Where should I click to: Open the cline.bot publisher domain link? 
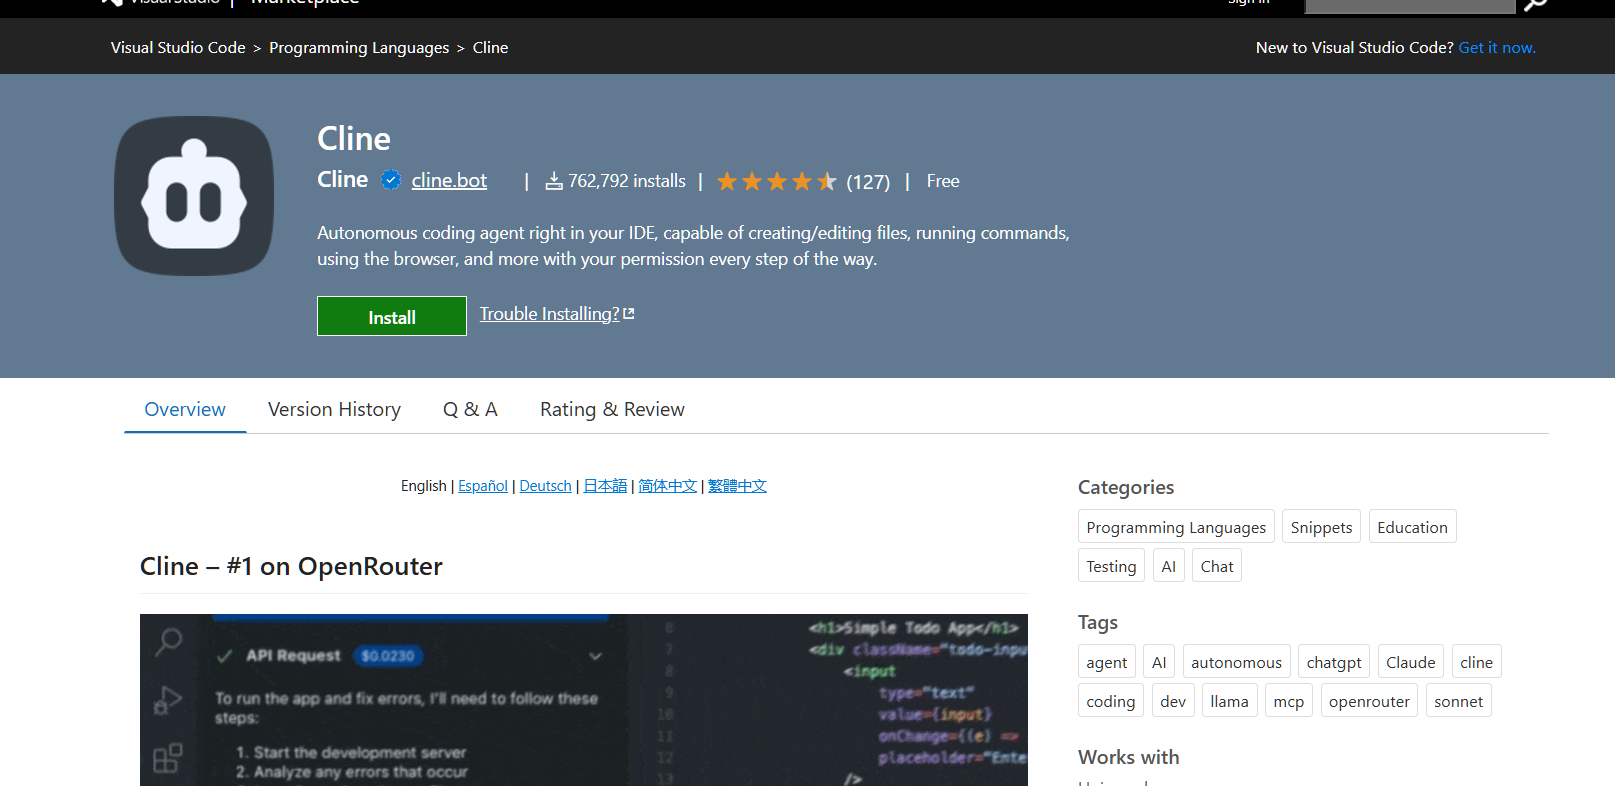[449, 180]
